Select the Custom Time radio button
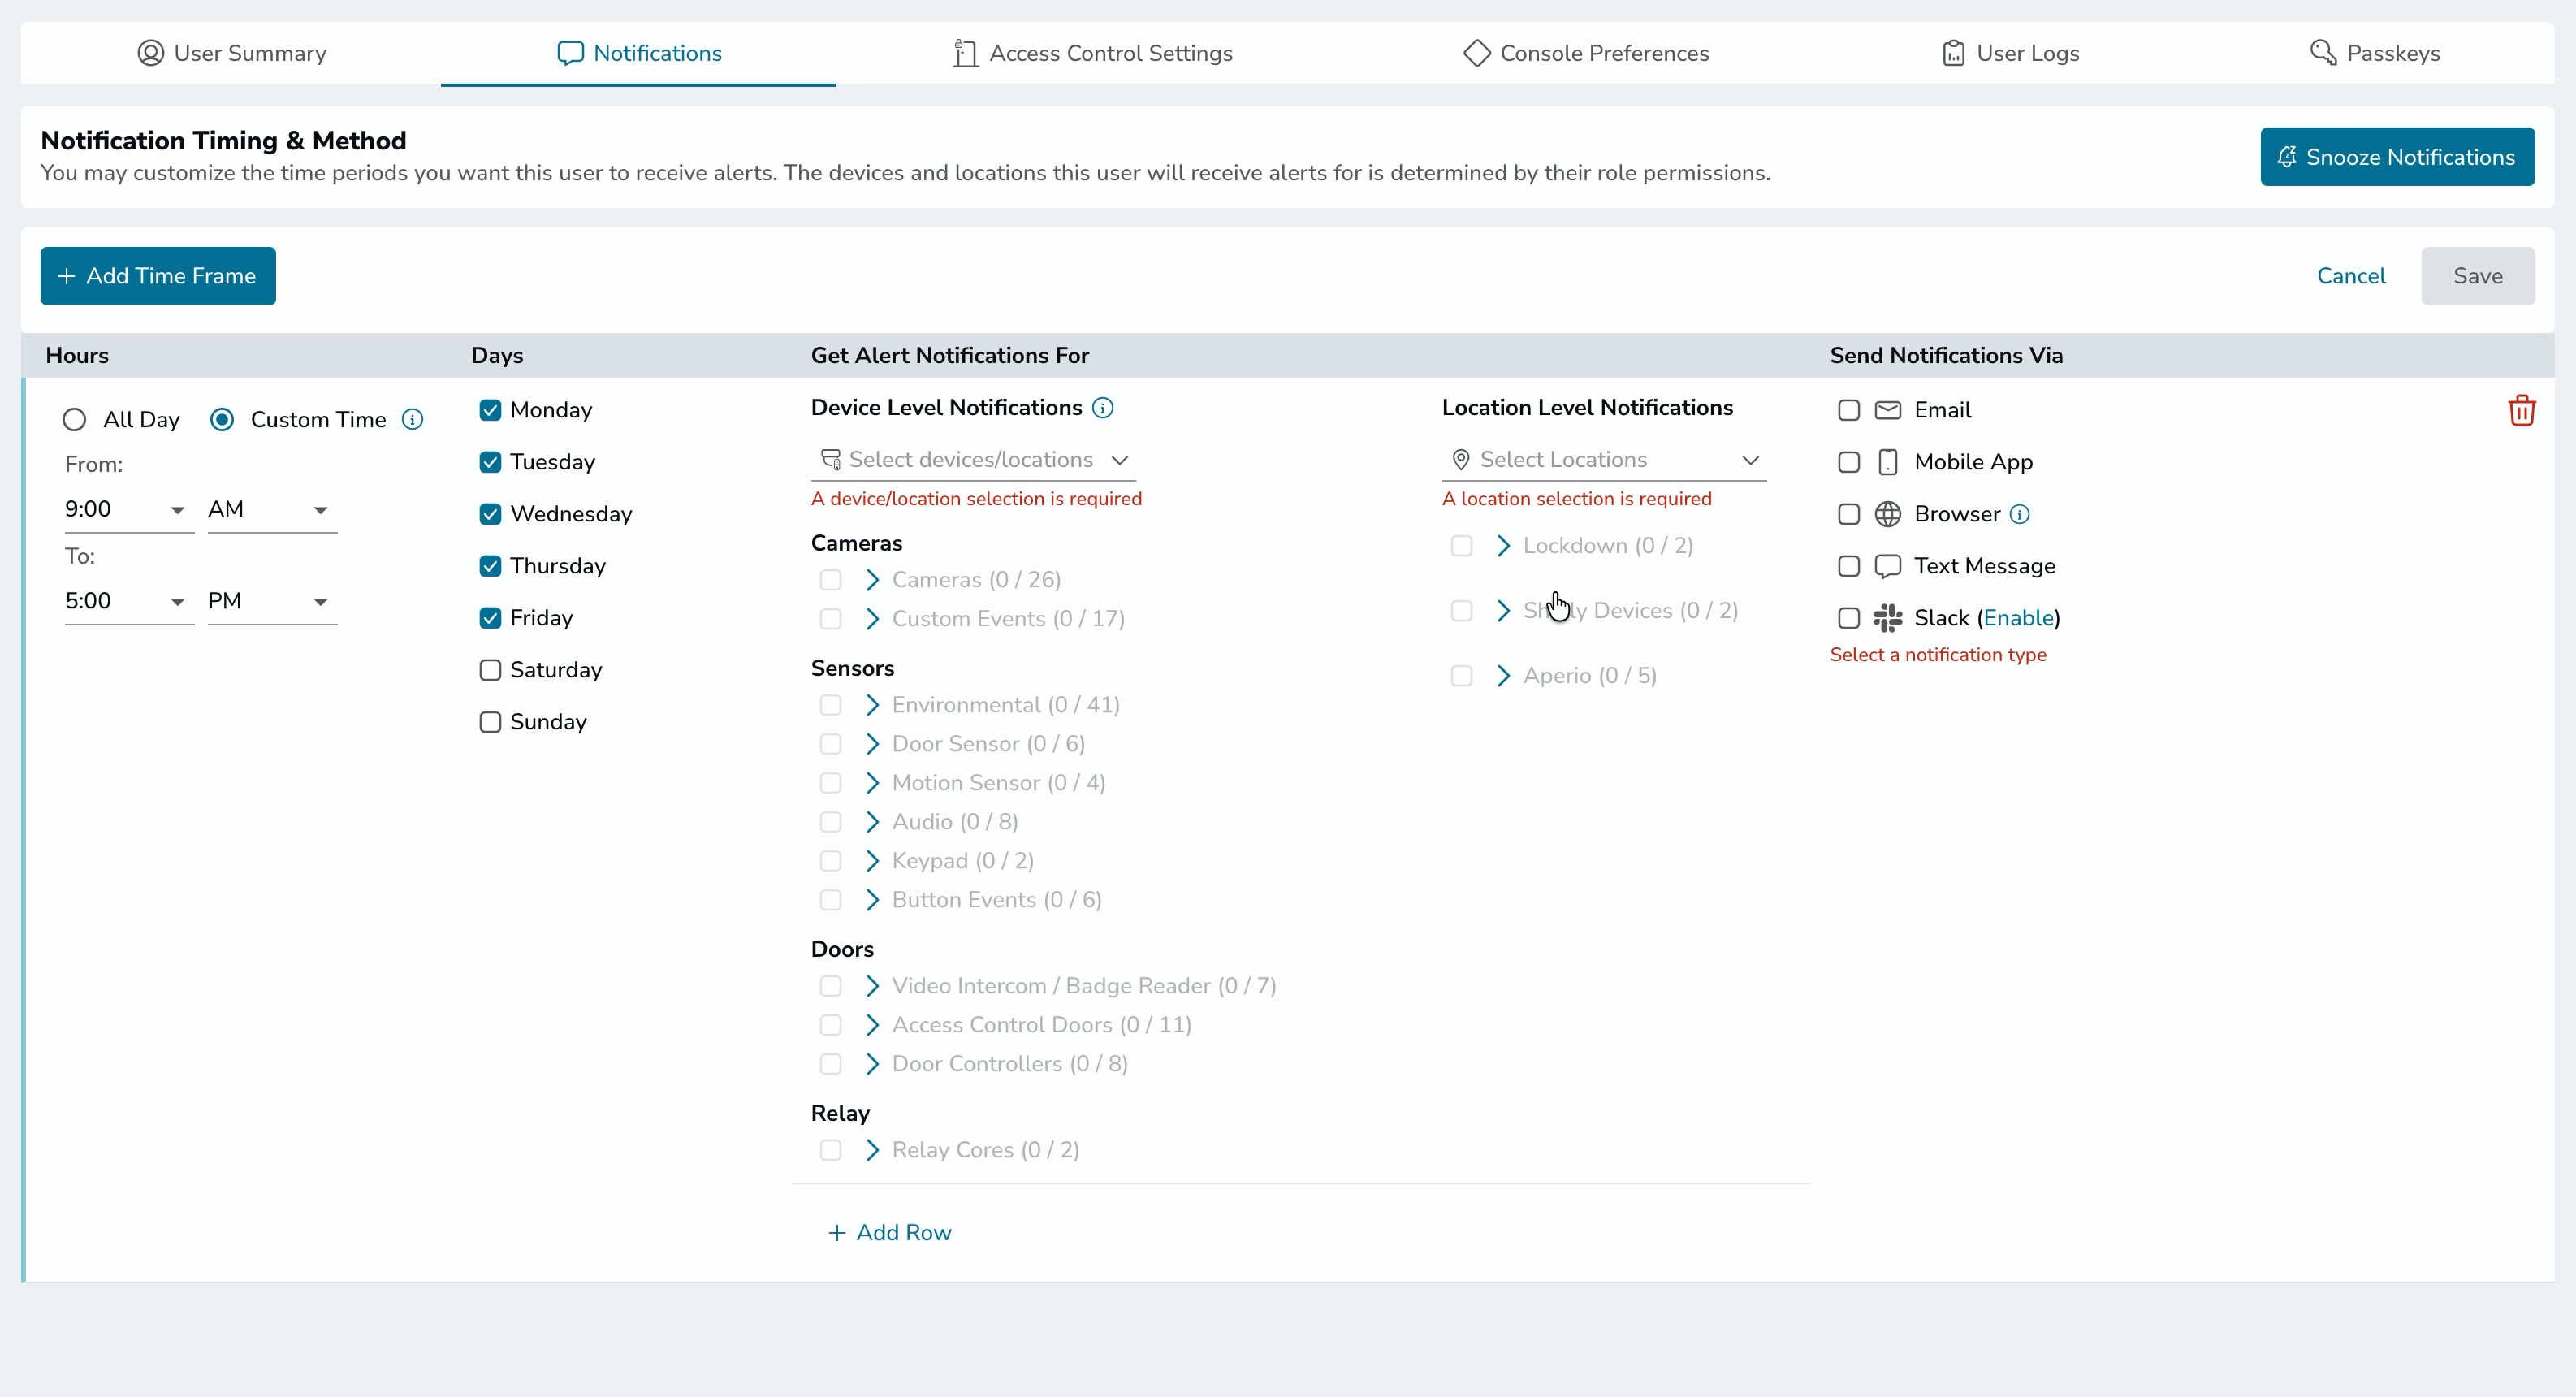Image resolution: width=2576 pixels, height=1397 pixels. pyautogui.click(x=222, y=420)
